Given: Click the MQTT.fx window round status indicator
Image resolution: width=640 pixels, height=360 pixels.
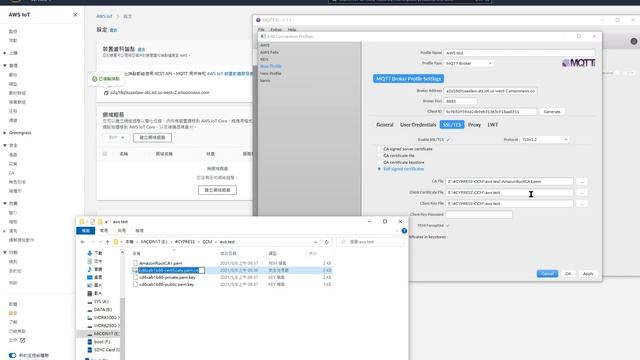Looking at the screenshot, I should 633,41.
